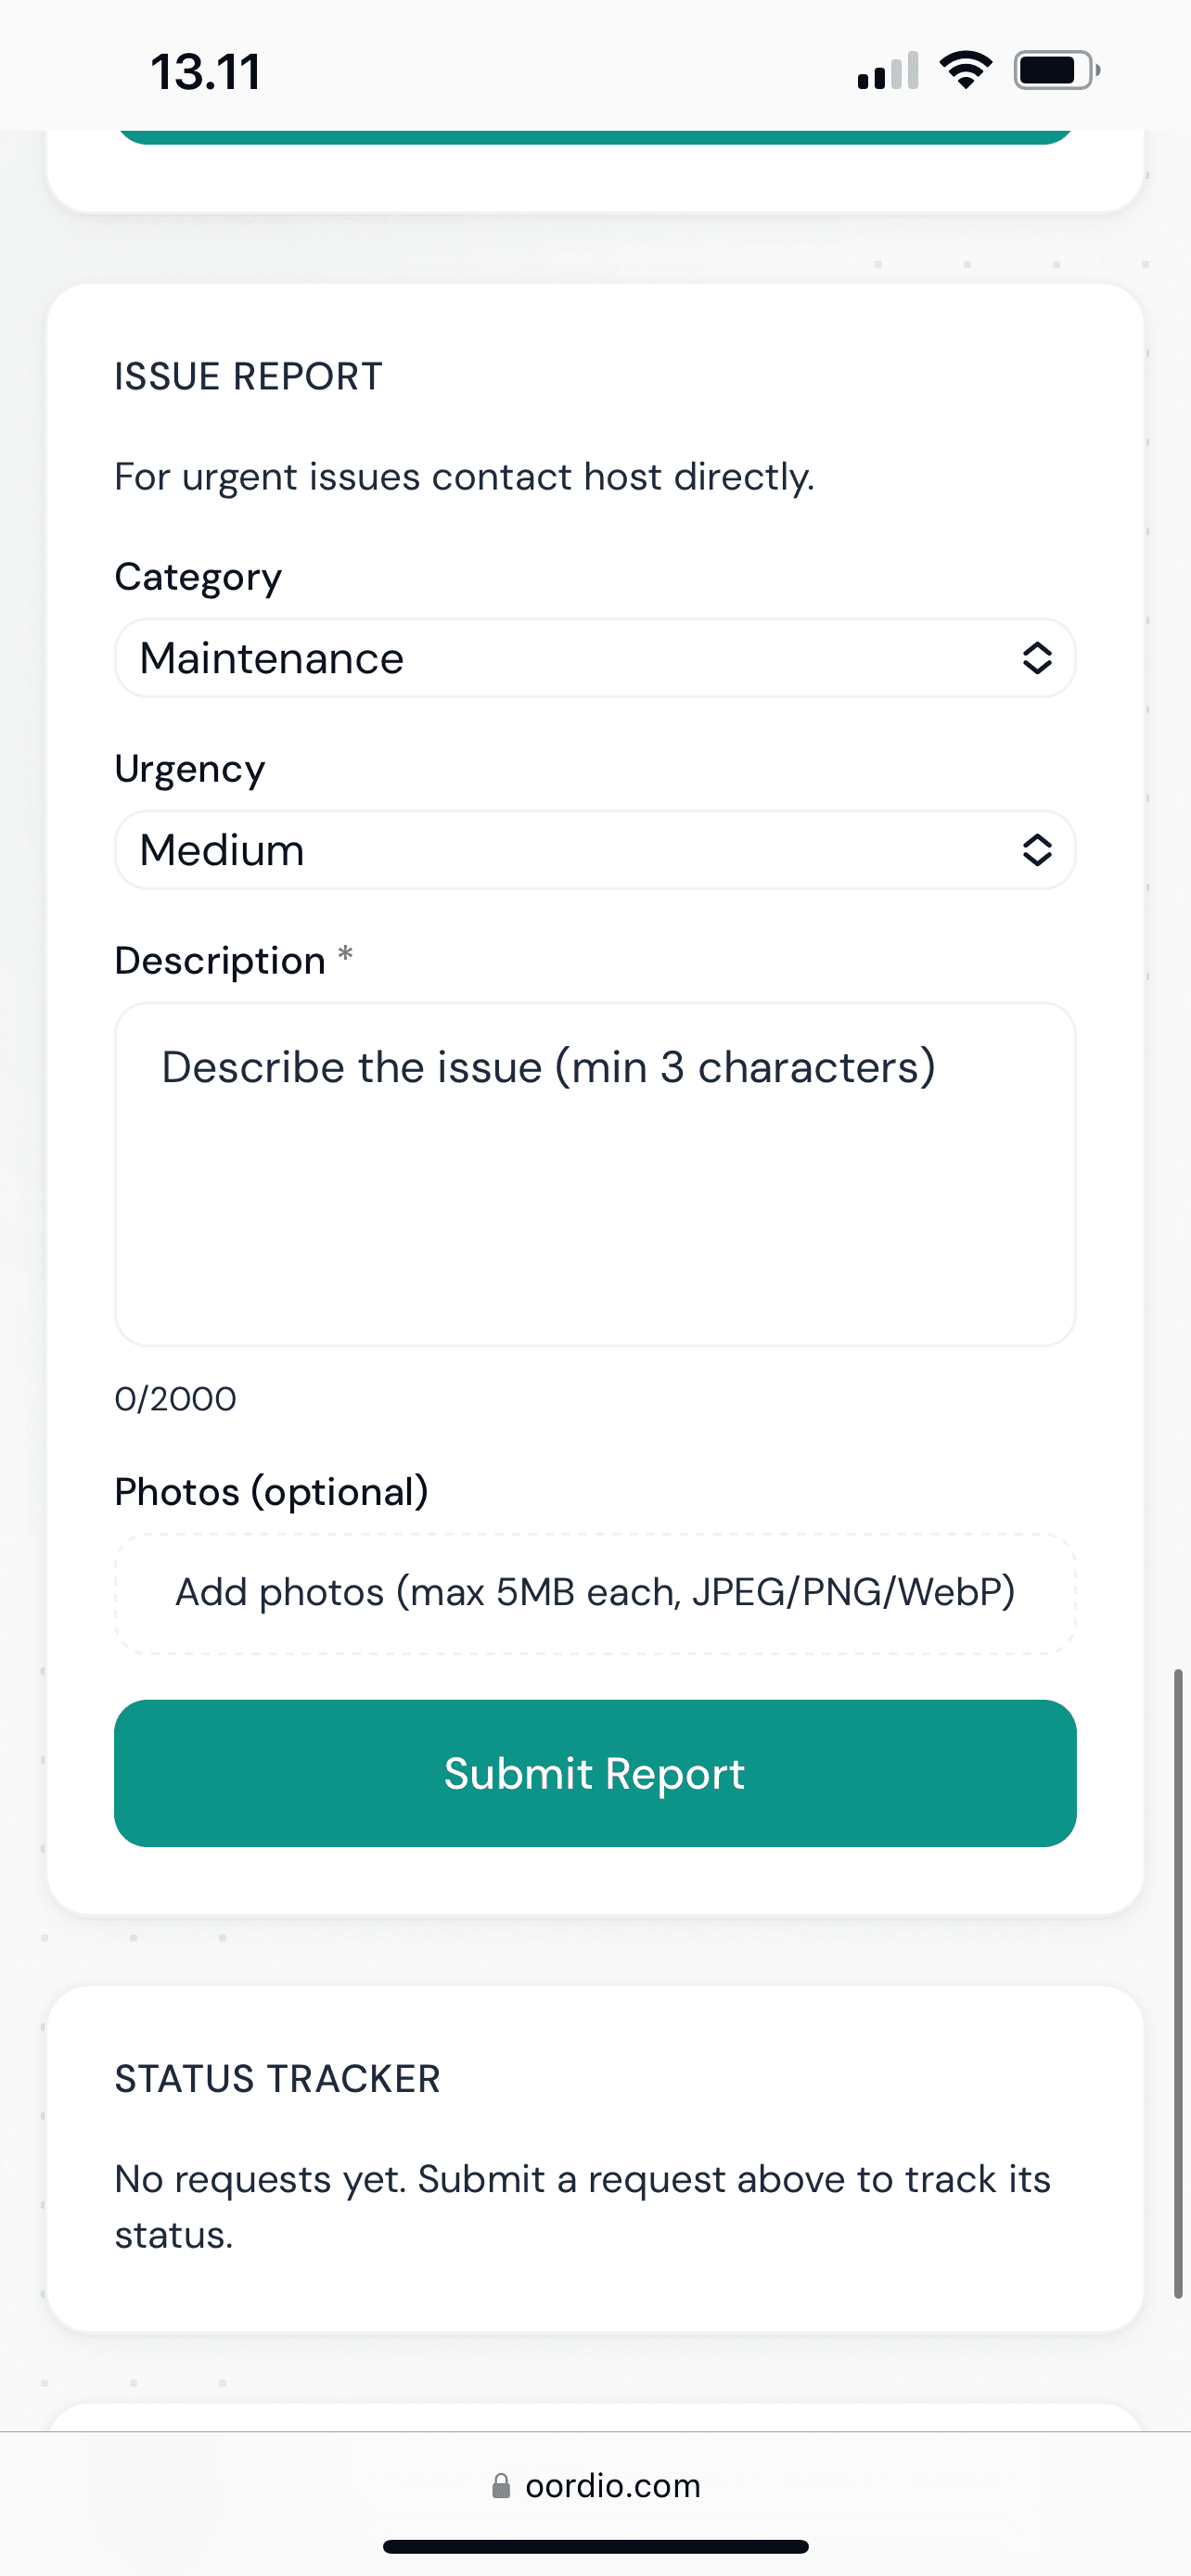Tap the ISSUE REPORT section heading

pyautogui.click(x=248, y=375)
